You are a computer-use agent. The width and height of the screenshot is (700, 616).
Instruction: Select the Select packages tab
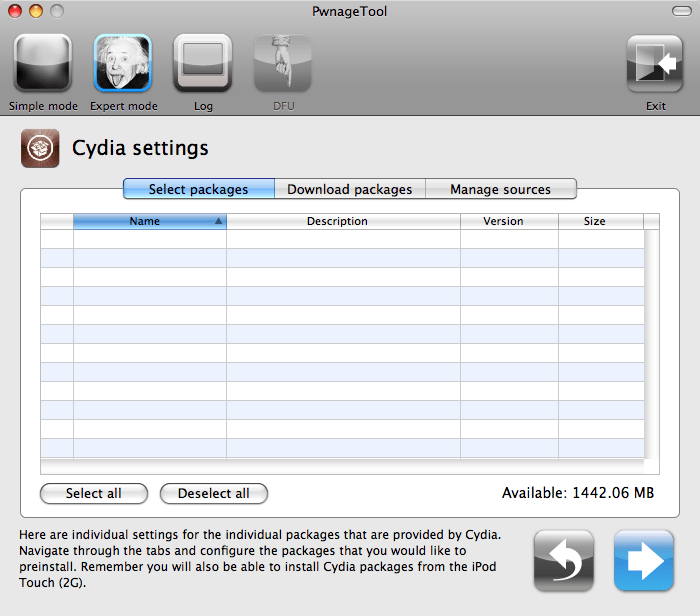coord(199,189)
